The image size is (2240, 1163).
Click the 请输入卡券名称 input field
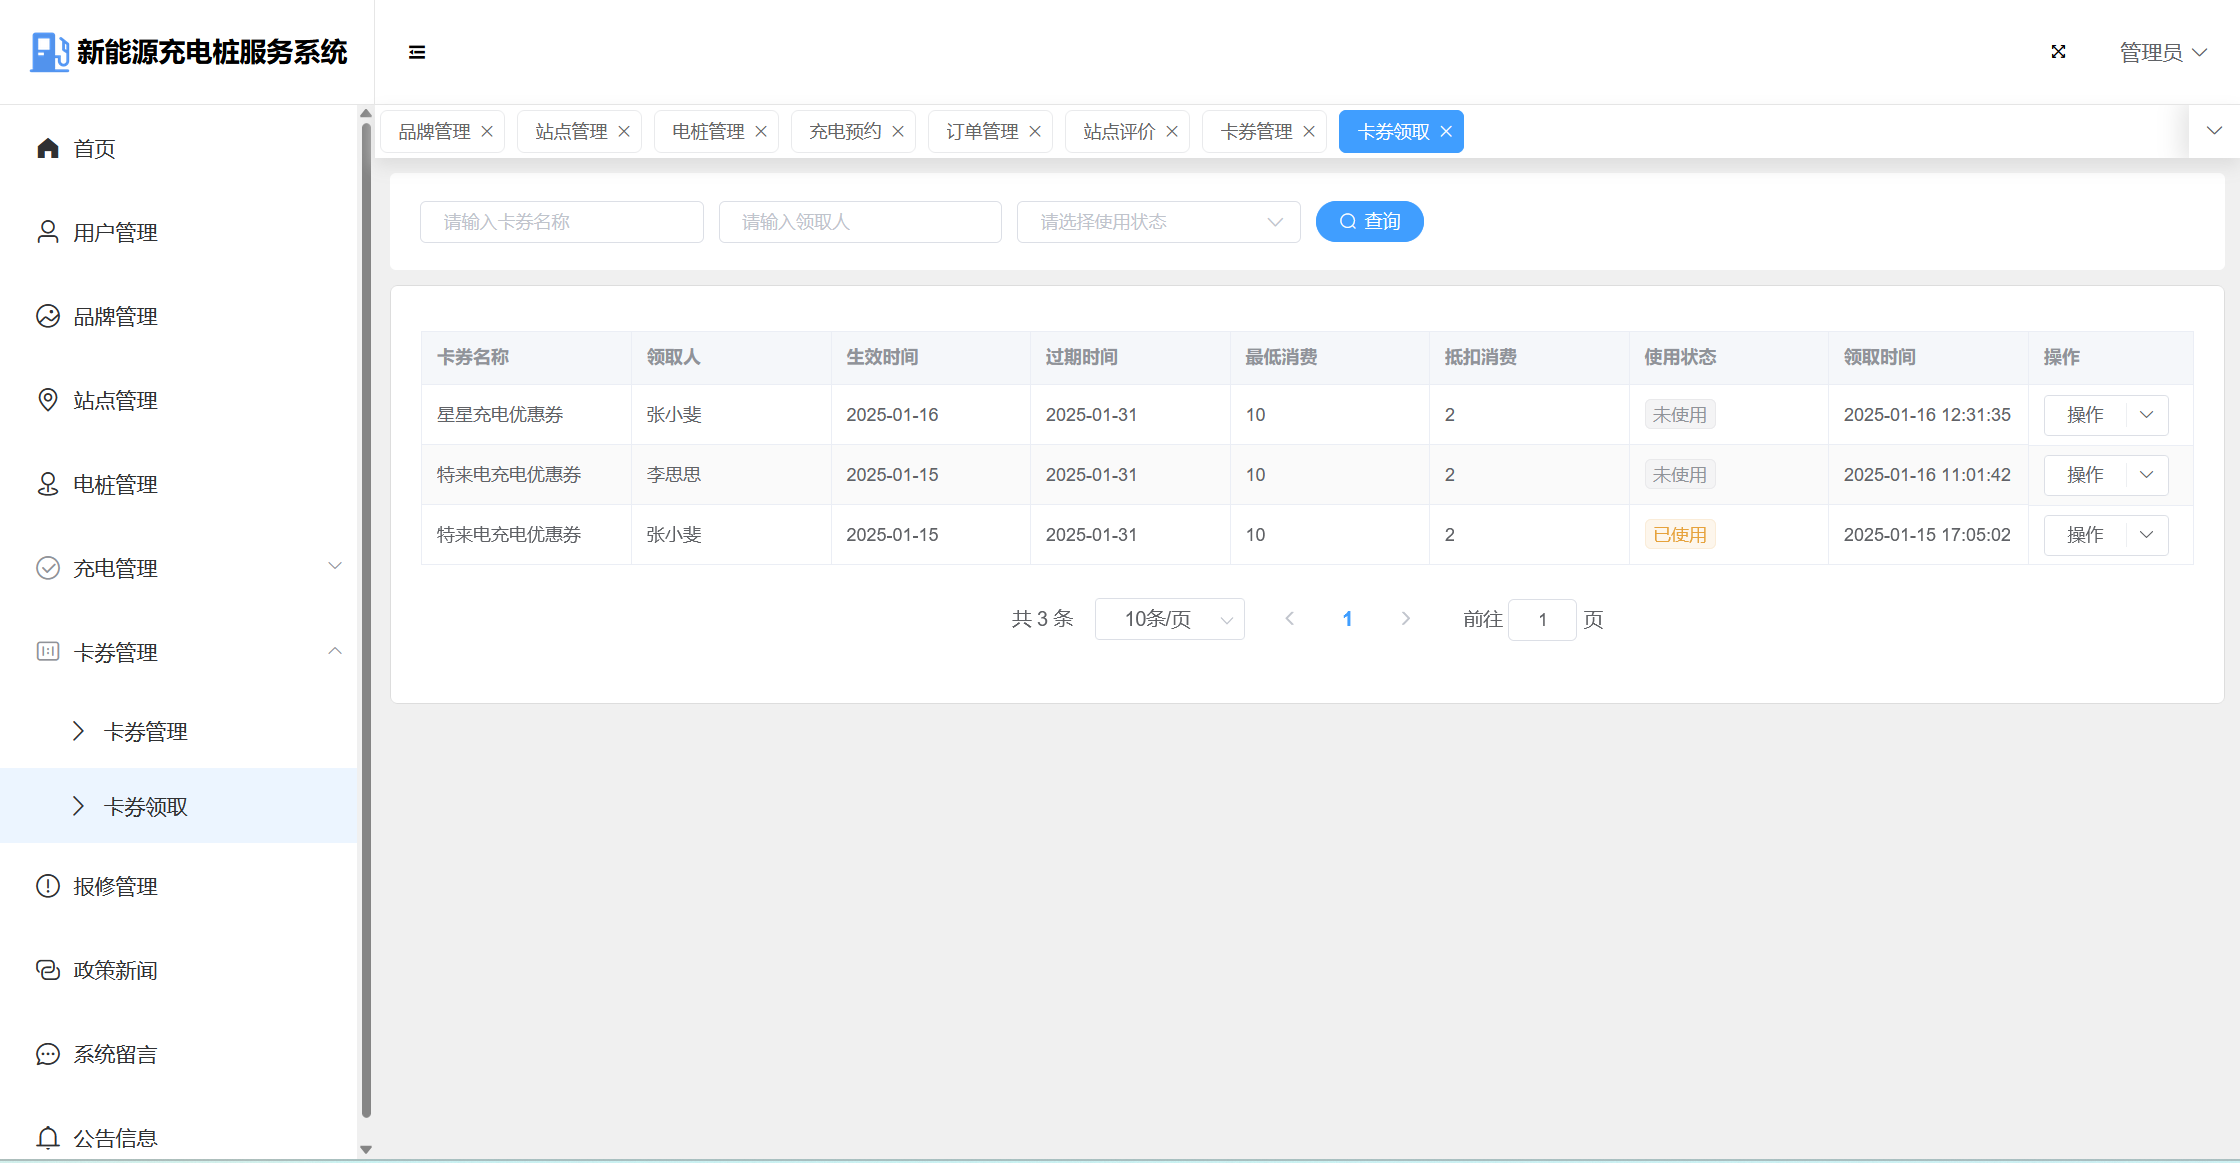tap(561, 222)
